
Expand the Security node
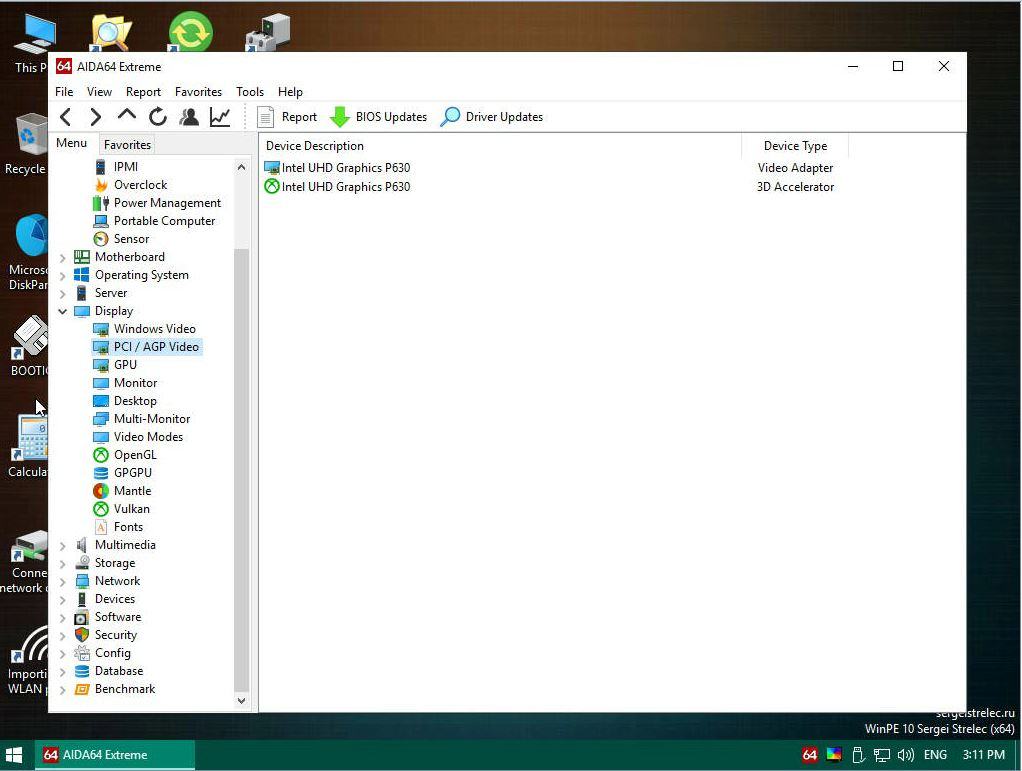[x=63, y=636]
